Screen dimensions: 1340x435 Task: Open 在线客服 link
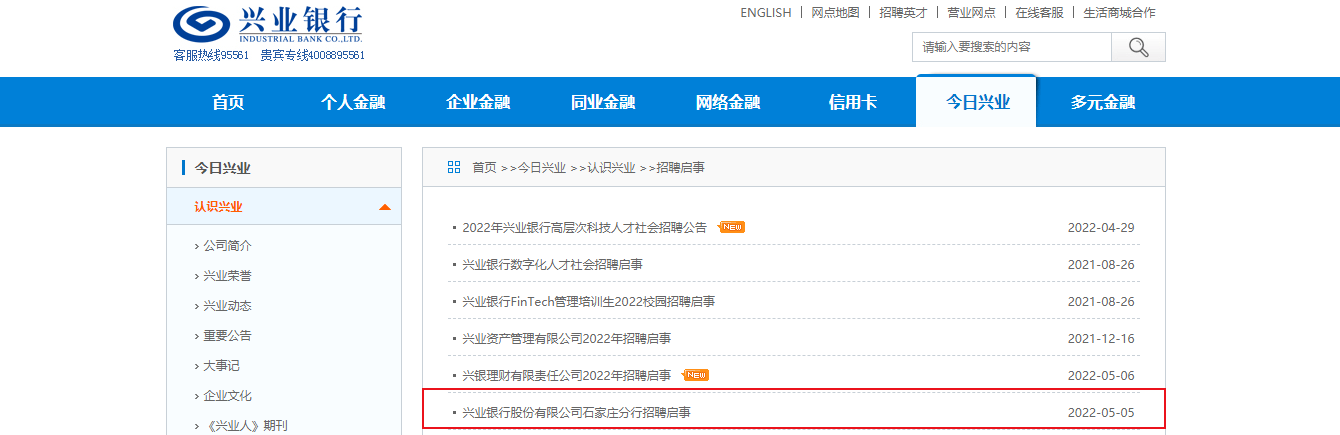[1039, 13]
